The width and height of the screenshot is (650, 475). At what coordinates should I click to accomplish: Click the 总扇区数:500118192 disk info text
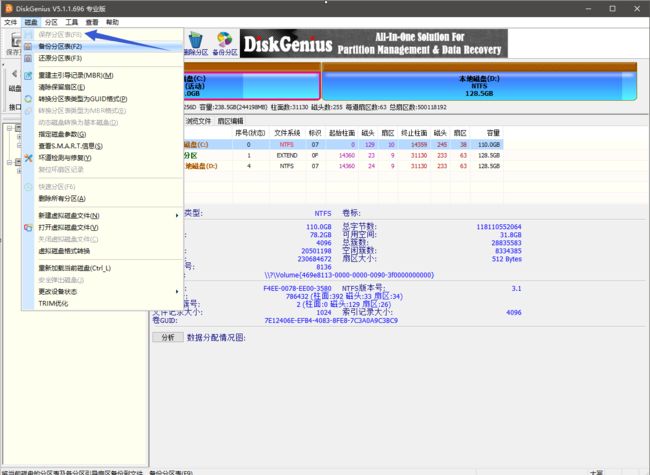point(418,107)
